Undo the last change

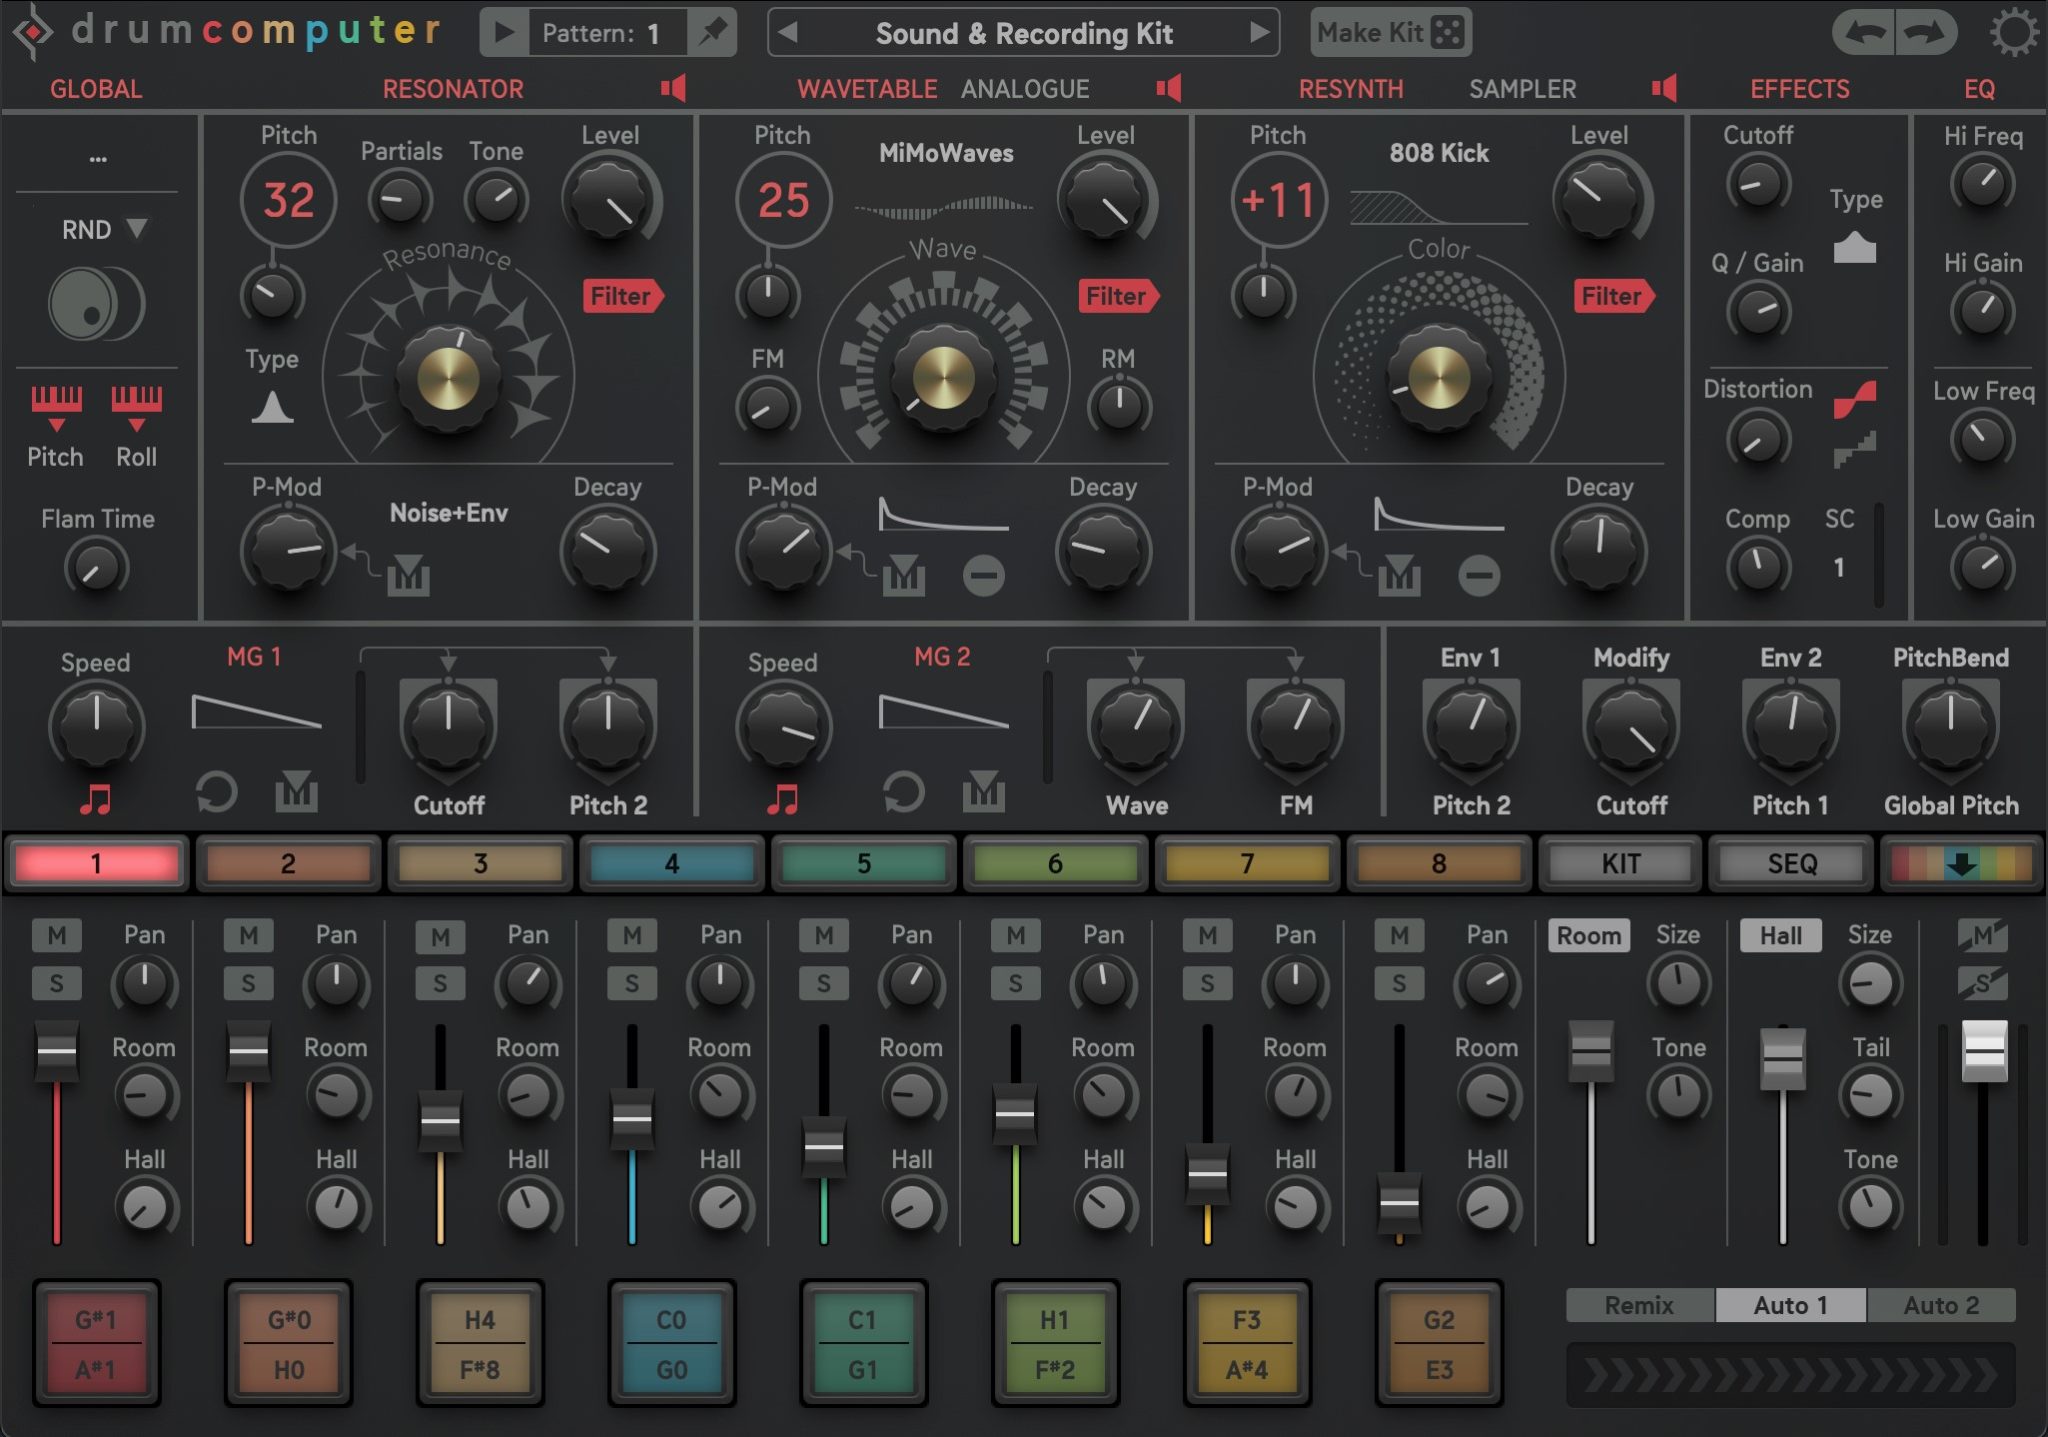pos(1864,33)
